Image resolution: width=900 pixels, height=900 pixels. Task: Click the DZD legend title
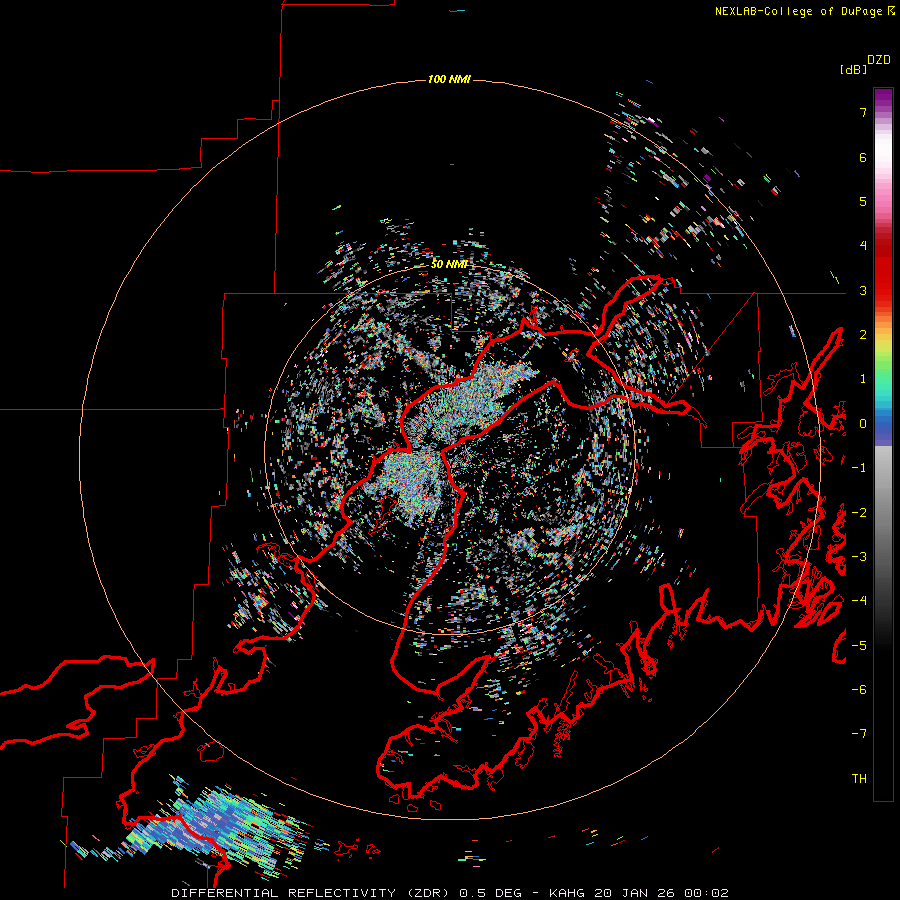tap(879, 60)
